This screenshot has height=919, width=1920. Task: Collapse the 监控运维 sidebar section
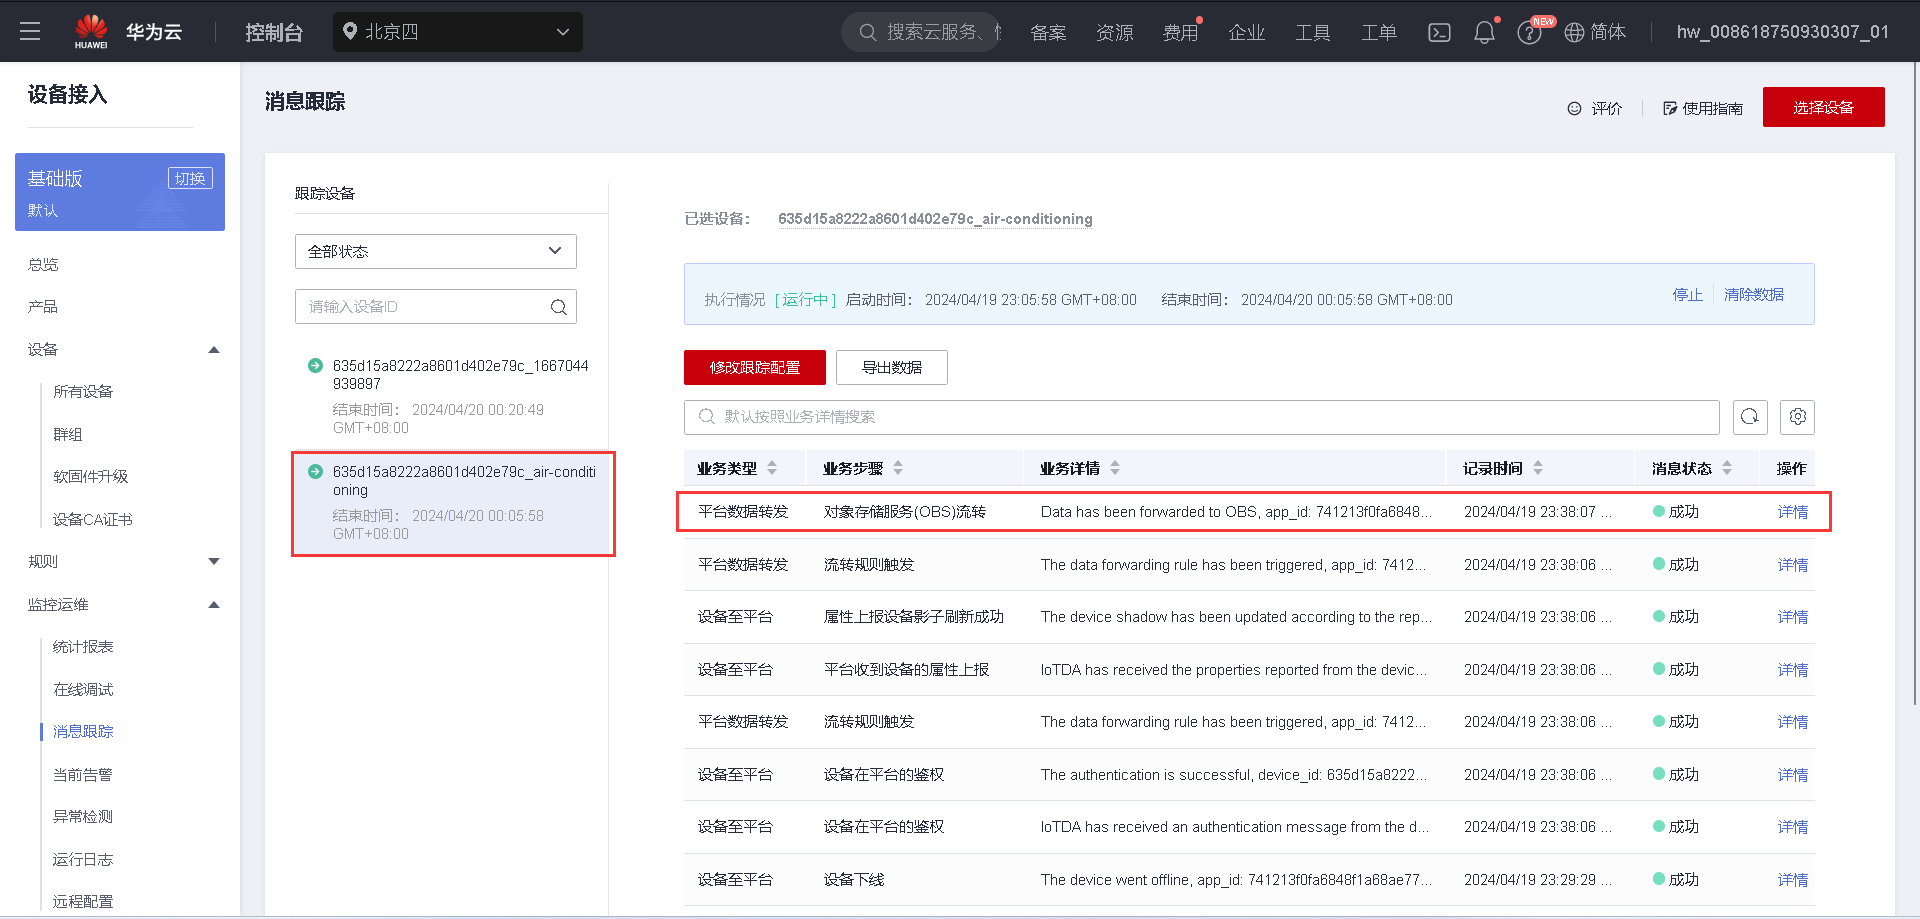pyautogui.click(x=213, y=604)
